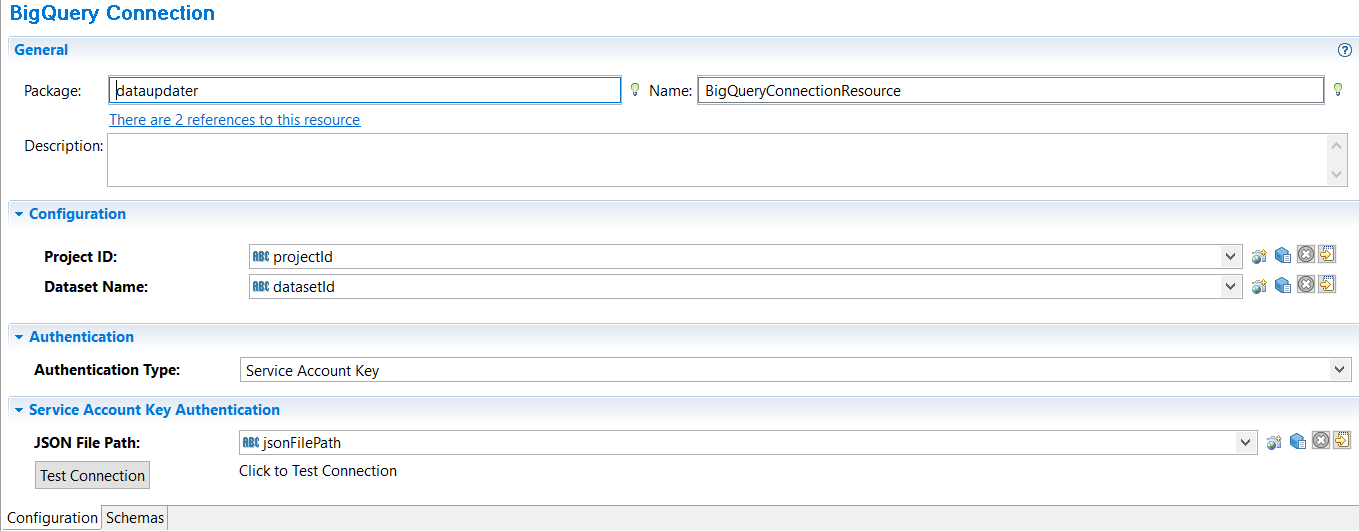Click the 'Click to Test Connection' status text

tap(318, 471)
